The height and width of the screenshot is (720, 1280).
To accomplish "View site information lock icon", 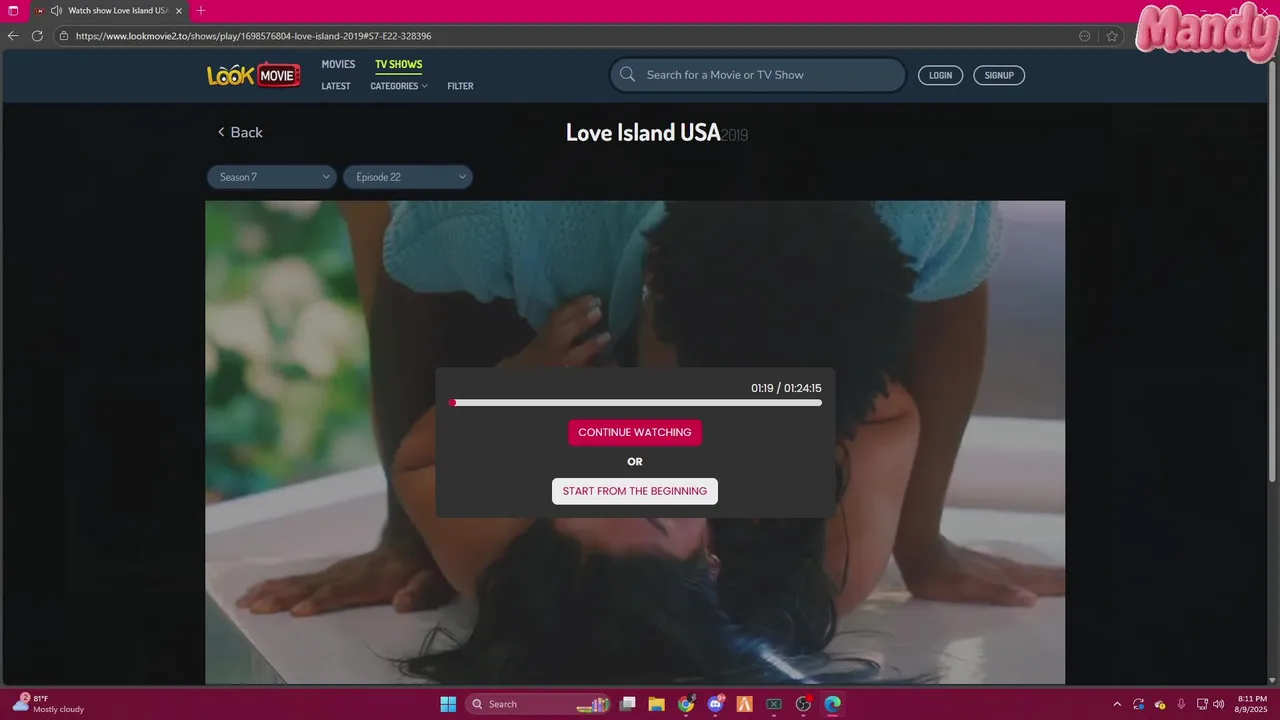I will coord(64,36).
